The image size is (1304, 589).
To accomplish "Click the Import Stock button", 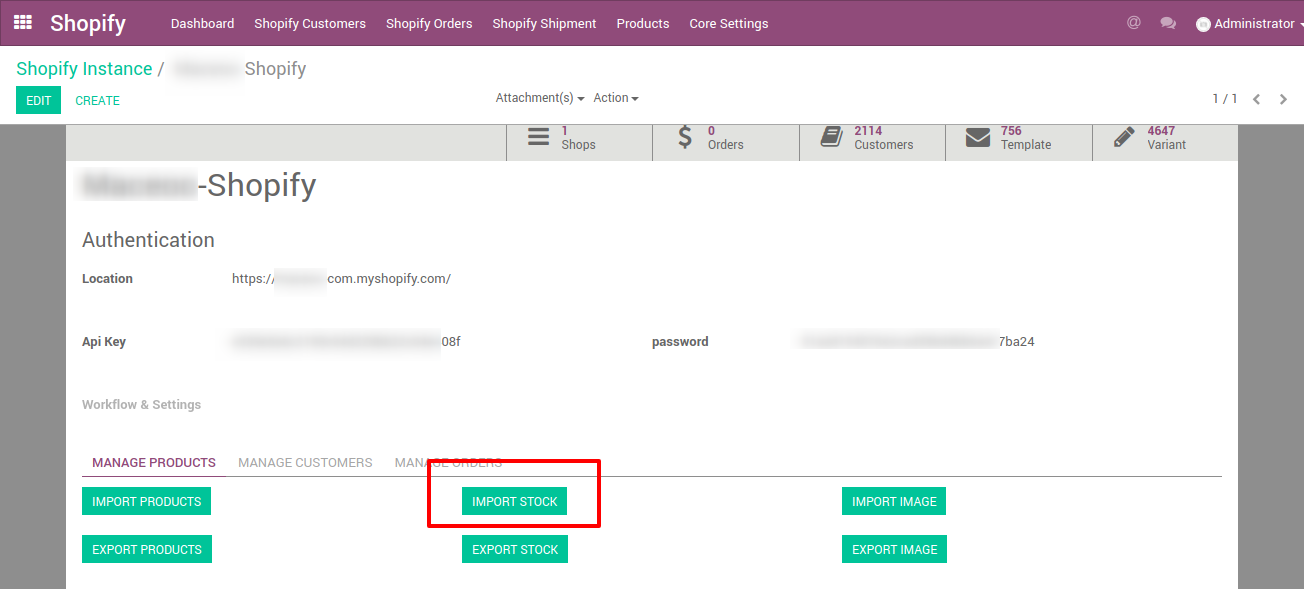I will [x=514, y=502].
